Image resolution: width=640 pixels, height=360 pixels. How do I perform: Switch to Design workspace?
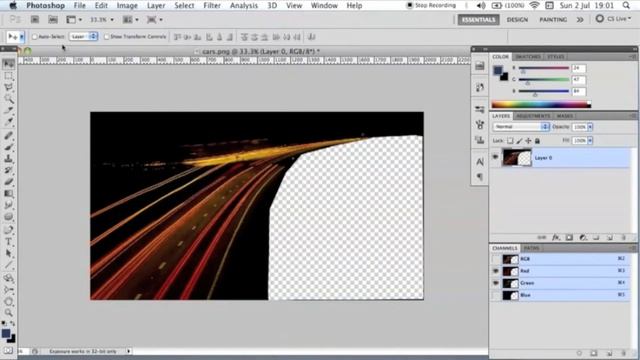point(517,20)
